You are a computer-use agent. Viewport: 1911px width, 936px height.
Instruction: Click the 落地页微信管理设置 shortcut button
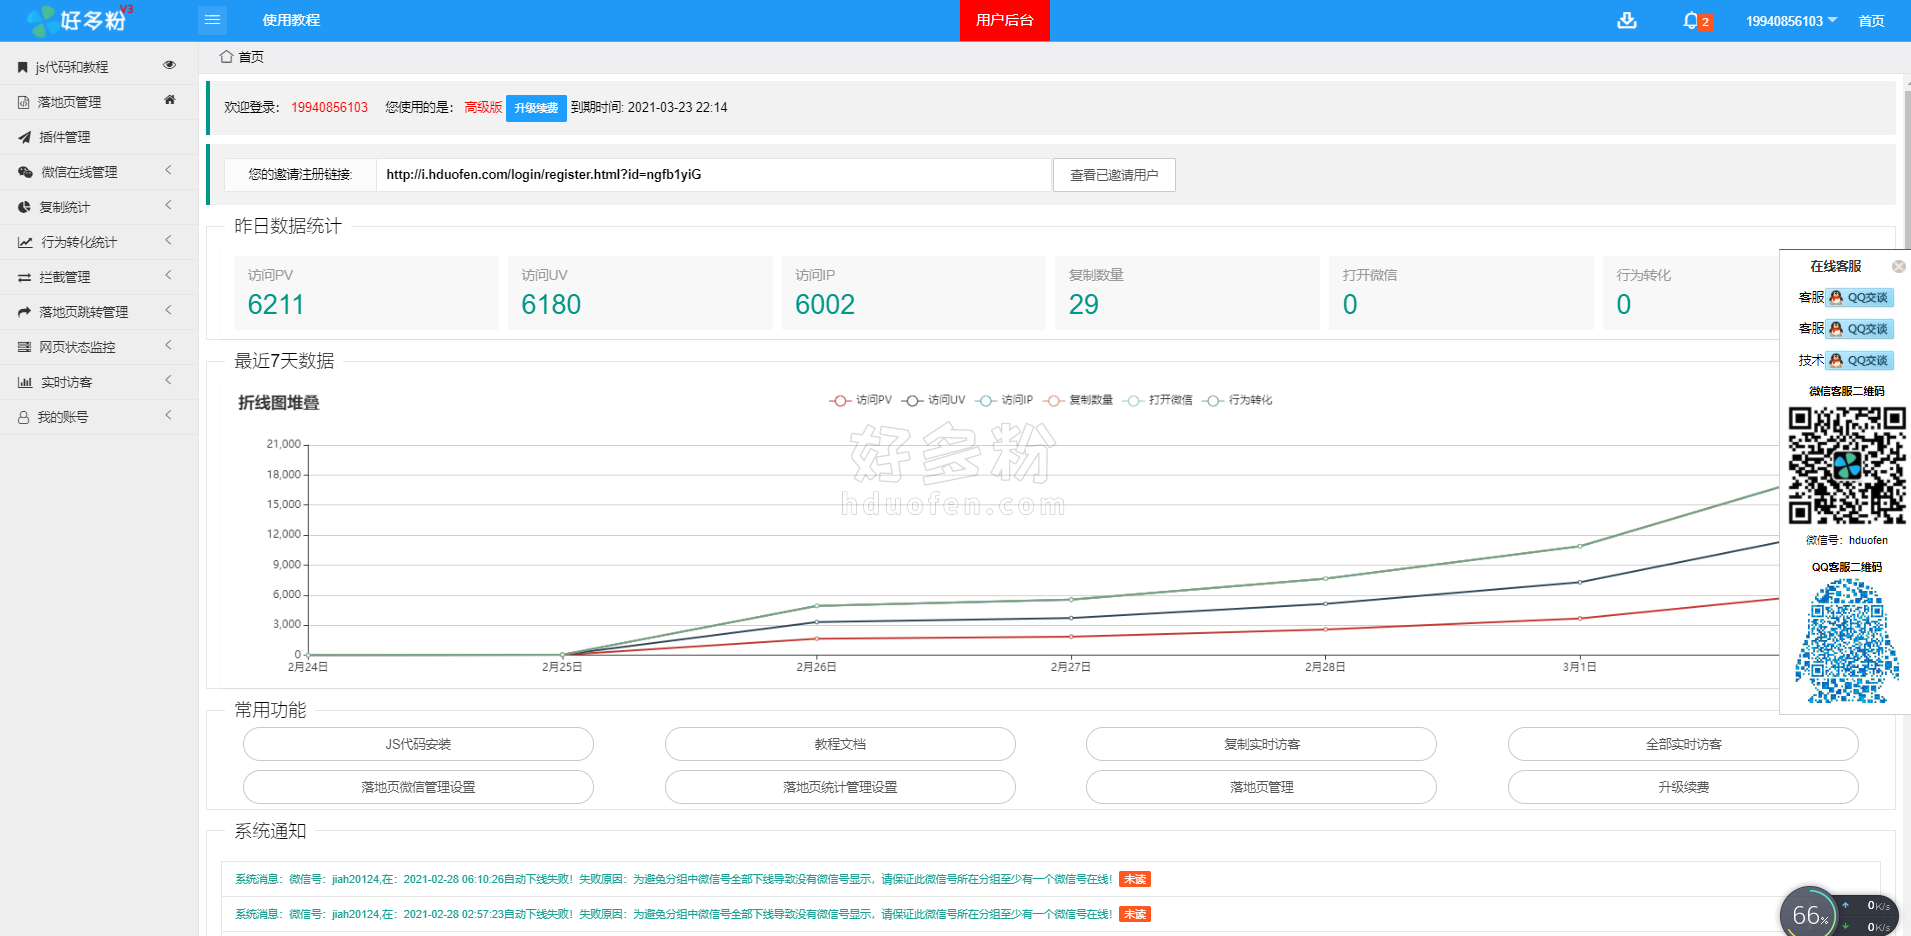[418, 787]
